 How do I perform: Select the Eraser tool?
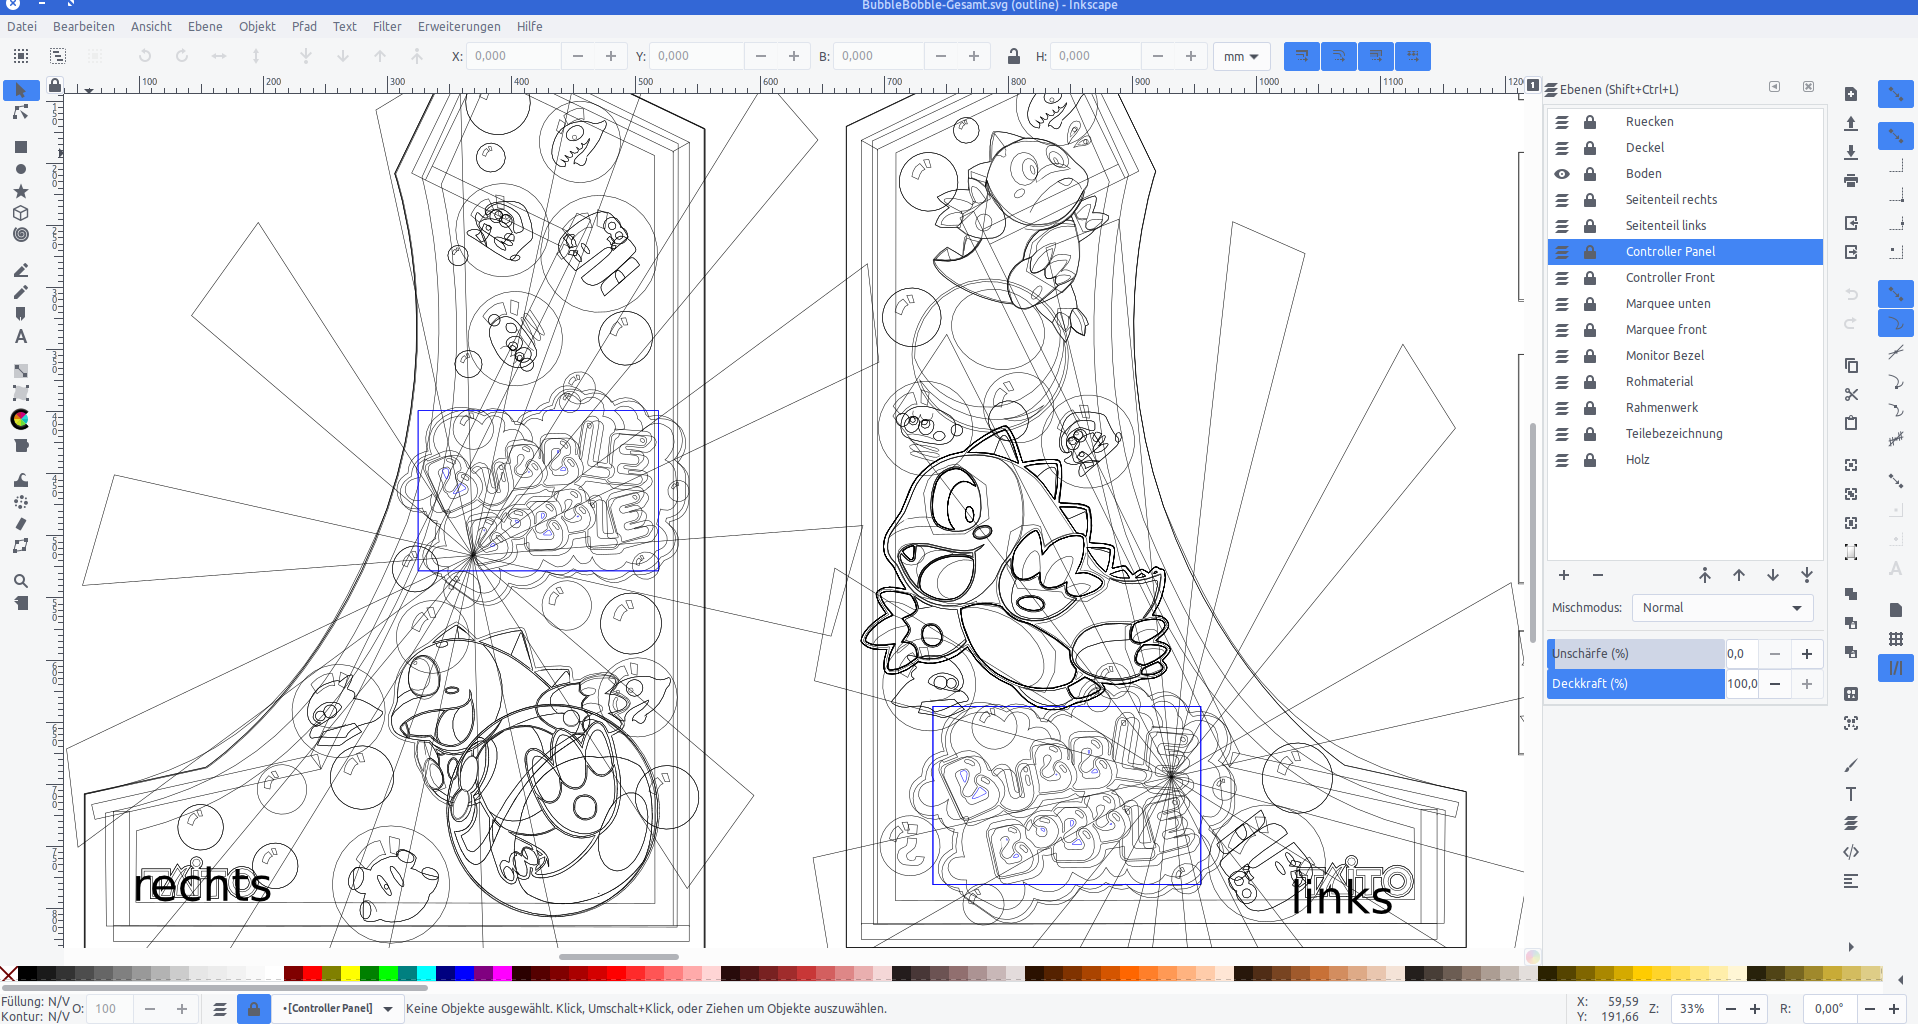20,524
